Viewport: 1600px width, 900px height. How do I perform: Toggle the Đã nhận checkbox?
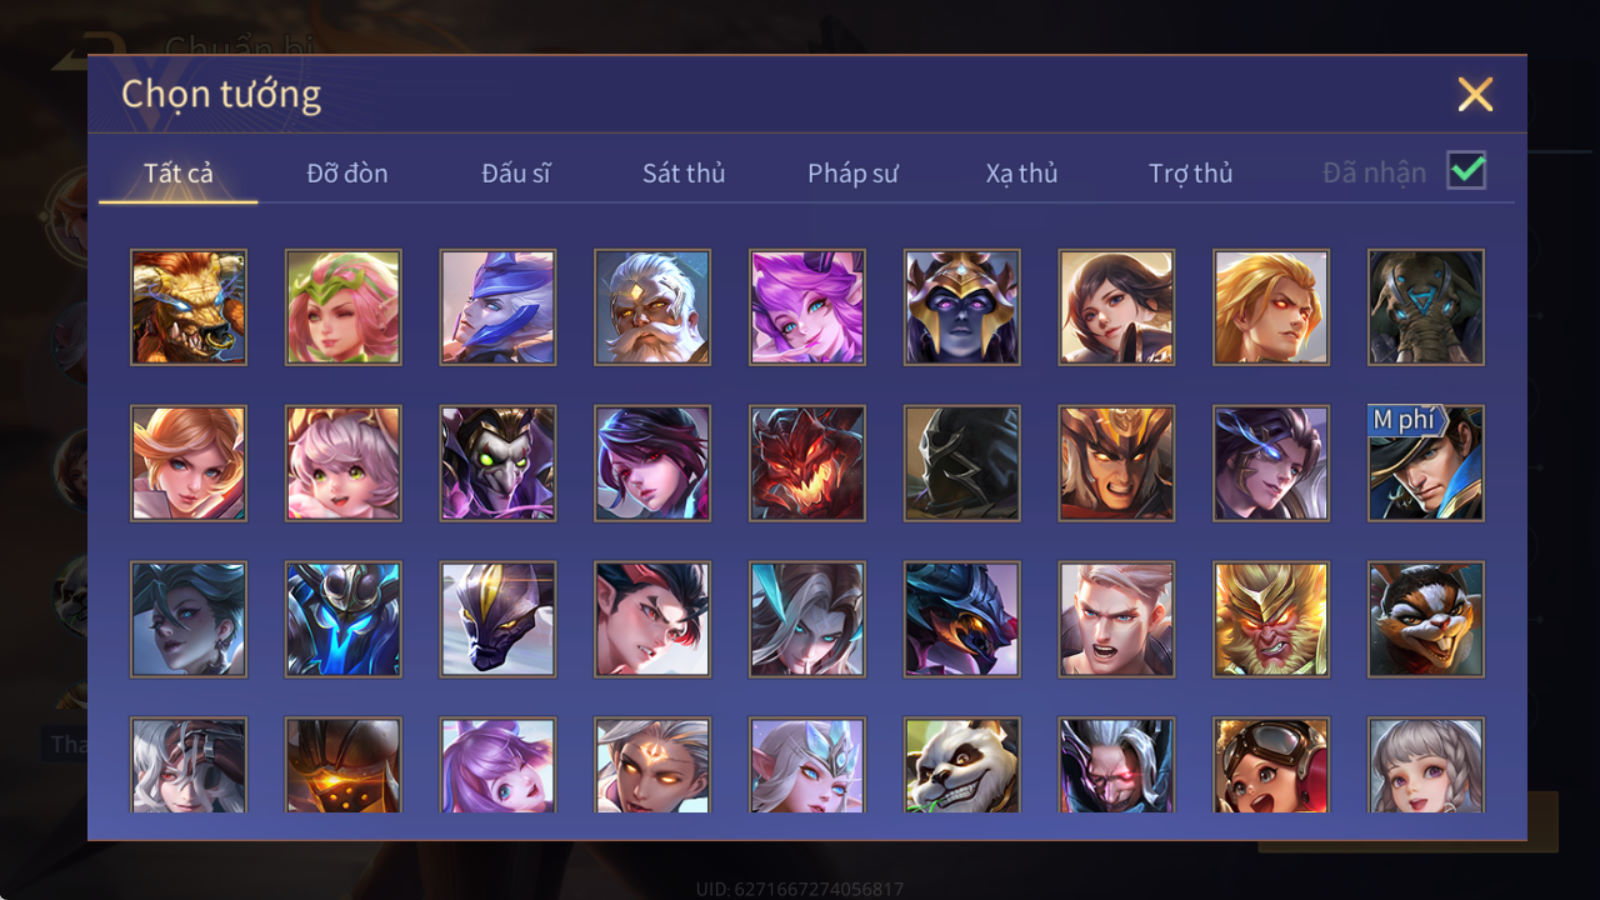point(1466,171)
